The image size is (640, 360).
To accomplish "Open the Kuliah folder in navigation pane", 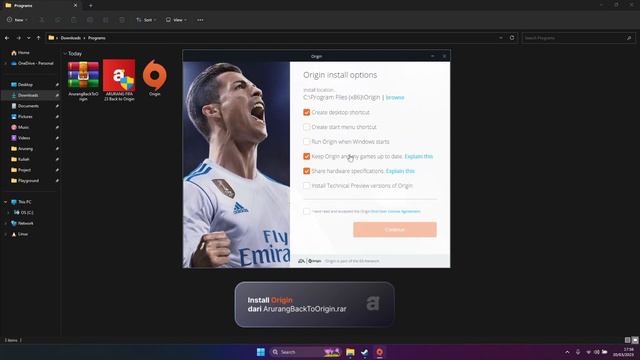I will pos(20,159).
